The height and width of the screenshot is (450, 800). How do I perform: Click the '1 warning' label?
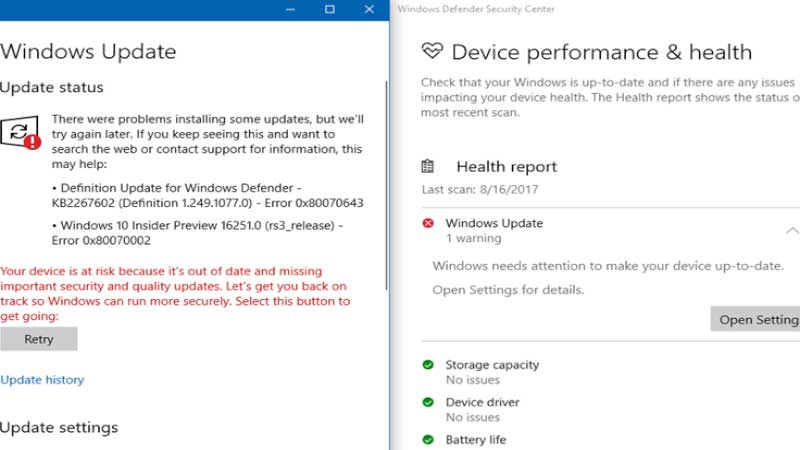[x=473, y=238]
